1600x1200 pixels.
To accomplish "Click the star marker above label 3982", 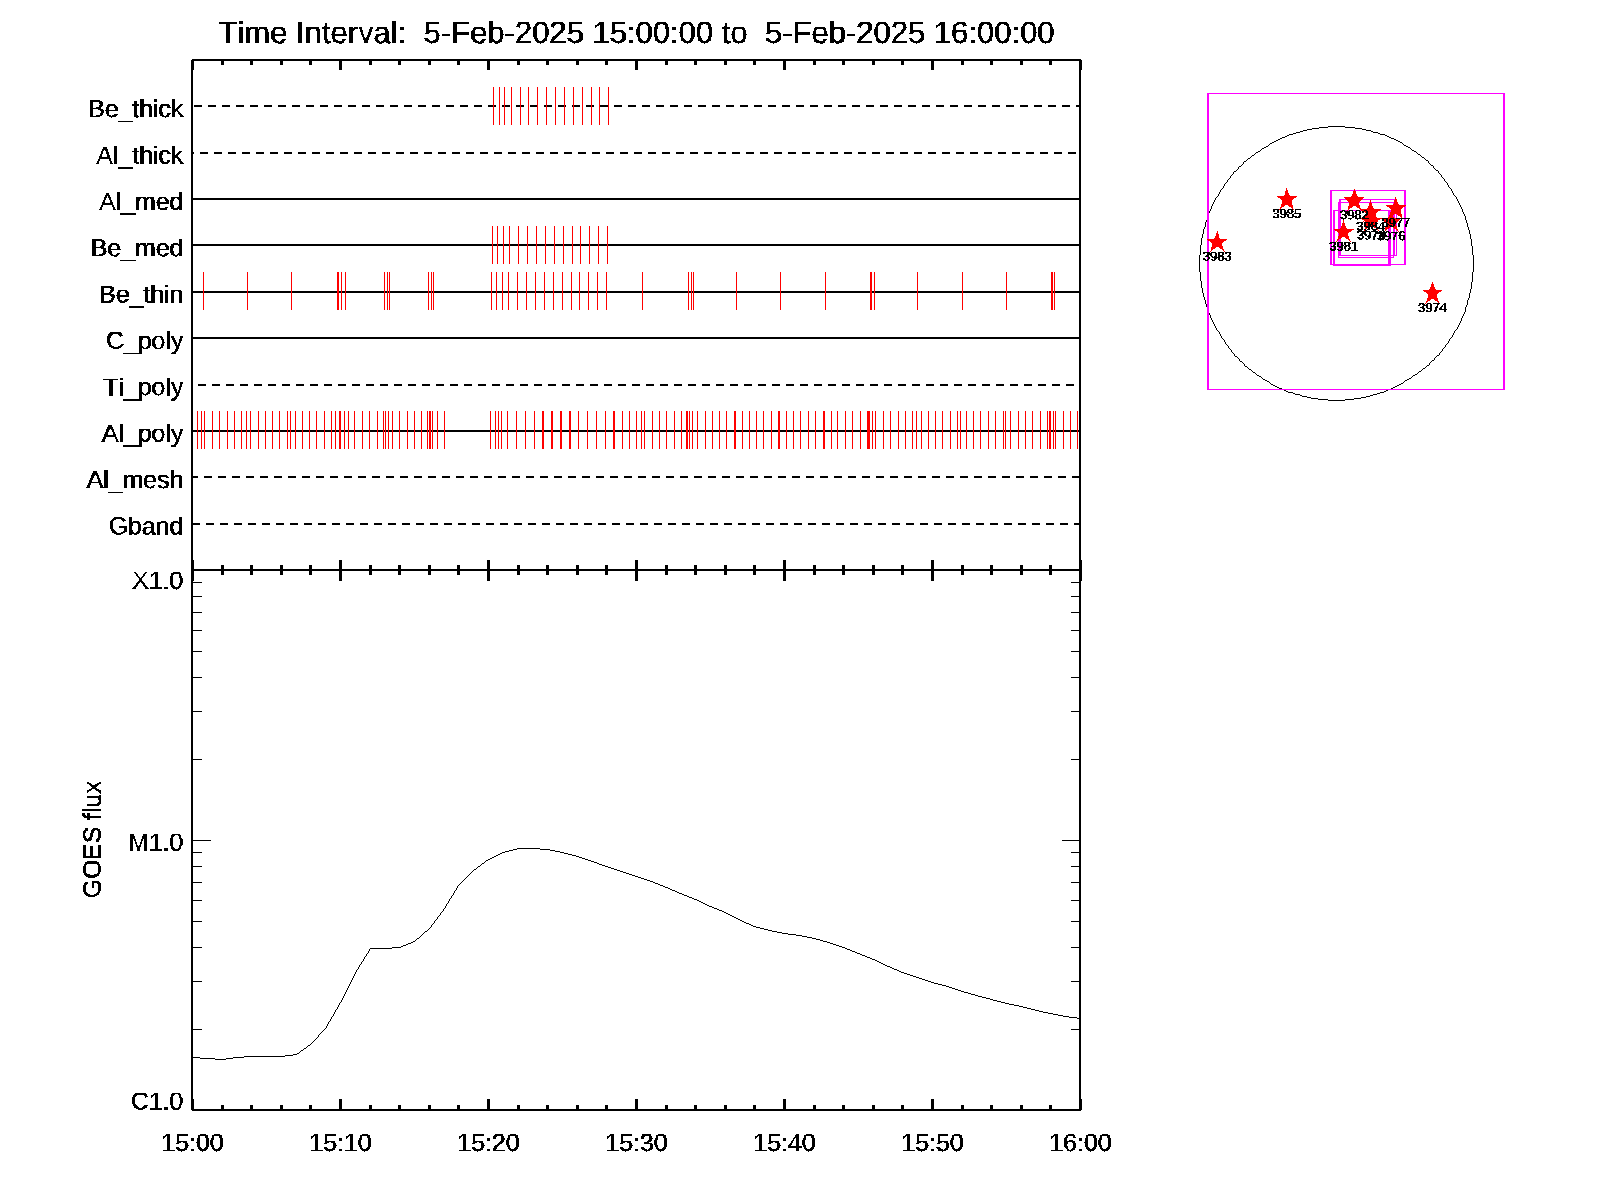I will (x=1354, y=201).
